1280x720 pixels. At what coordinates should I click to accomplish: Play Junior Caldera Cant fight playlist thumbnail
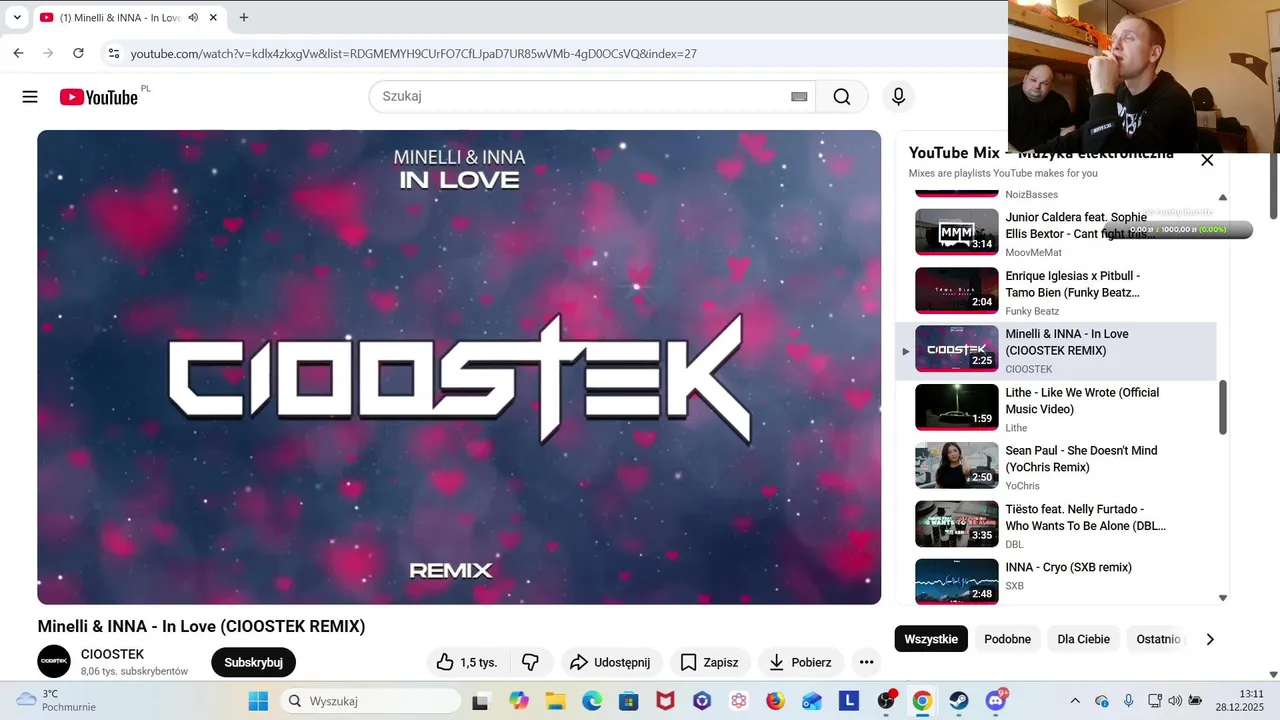pos(957,232)
